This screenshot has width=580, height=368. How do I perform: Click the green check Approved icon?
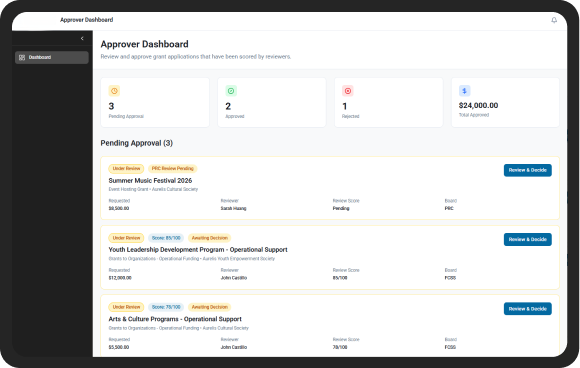point(231,91)
